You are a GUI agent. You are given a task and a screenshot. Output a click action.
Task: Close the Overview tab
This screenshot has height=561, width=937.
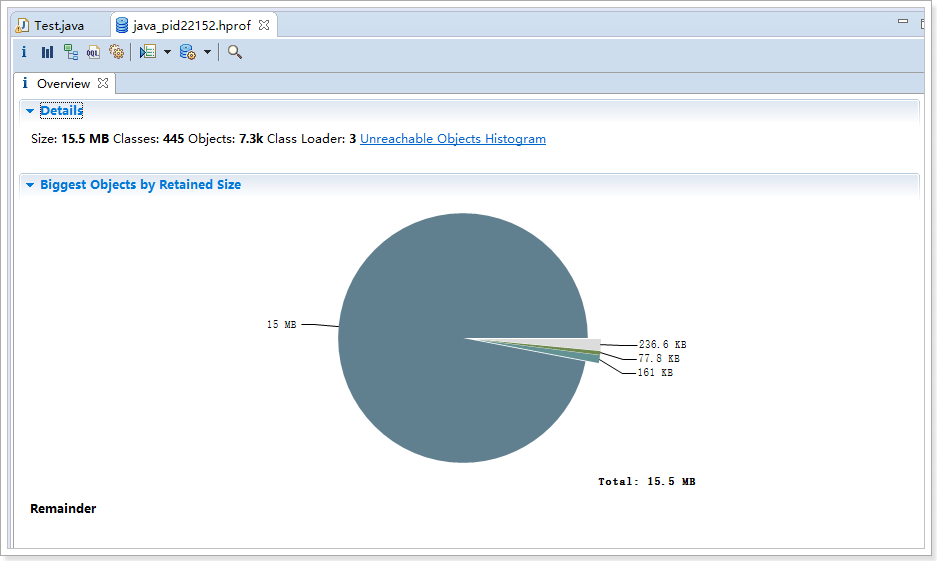click(x=103, y=84)
